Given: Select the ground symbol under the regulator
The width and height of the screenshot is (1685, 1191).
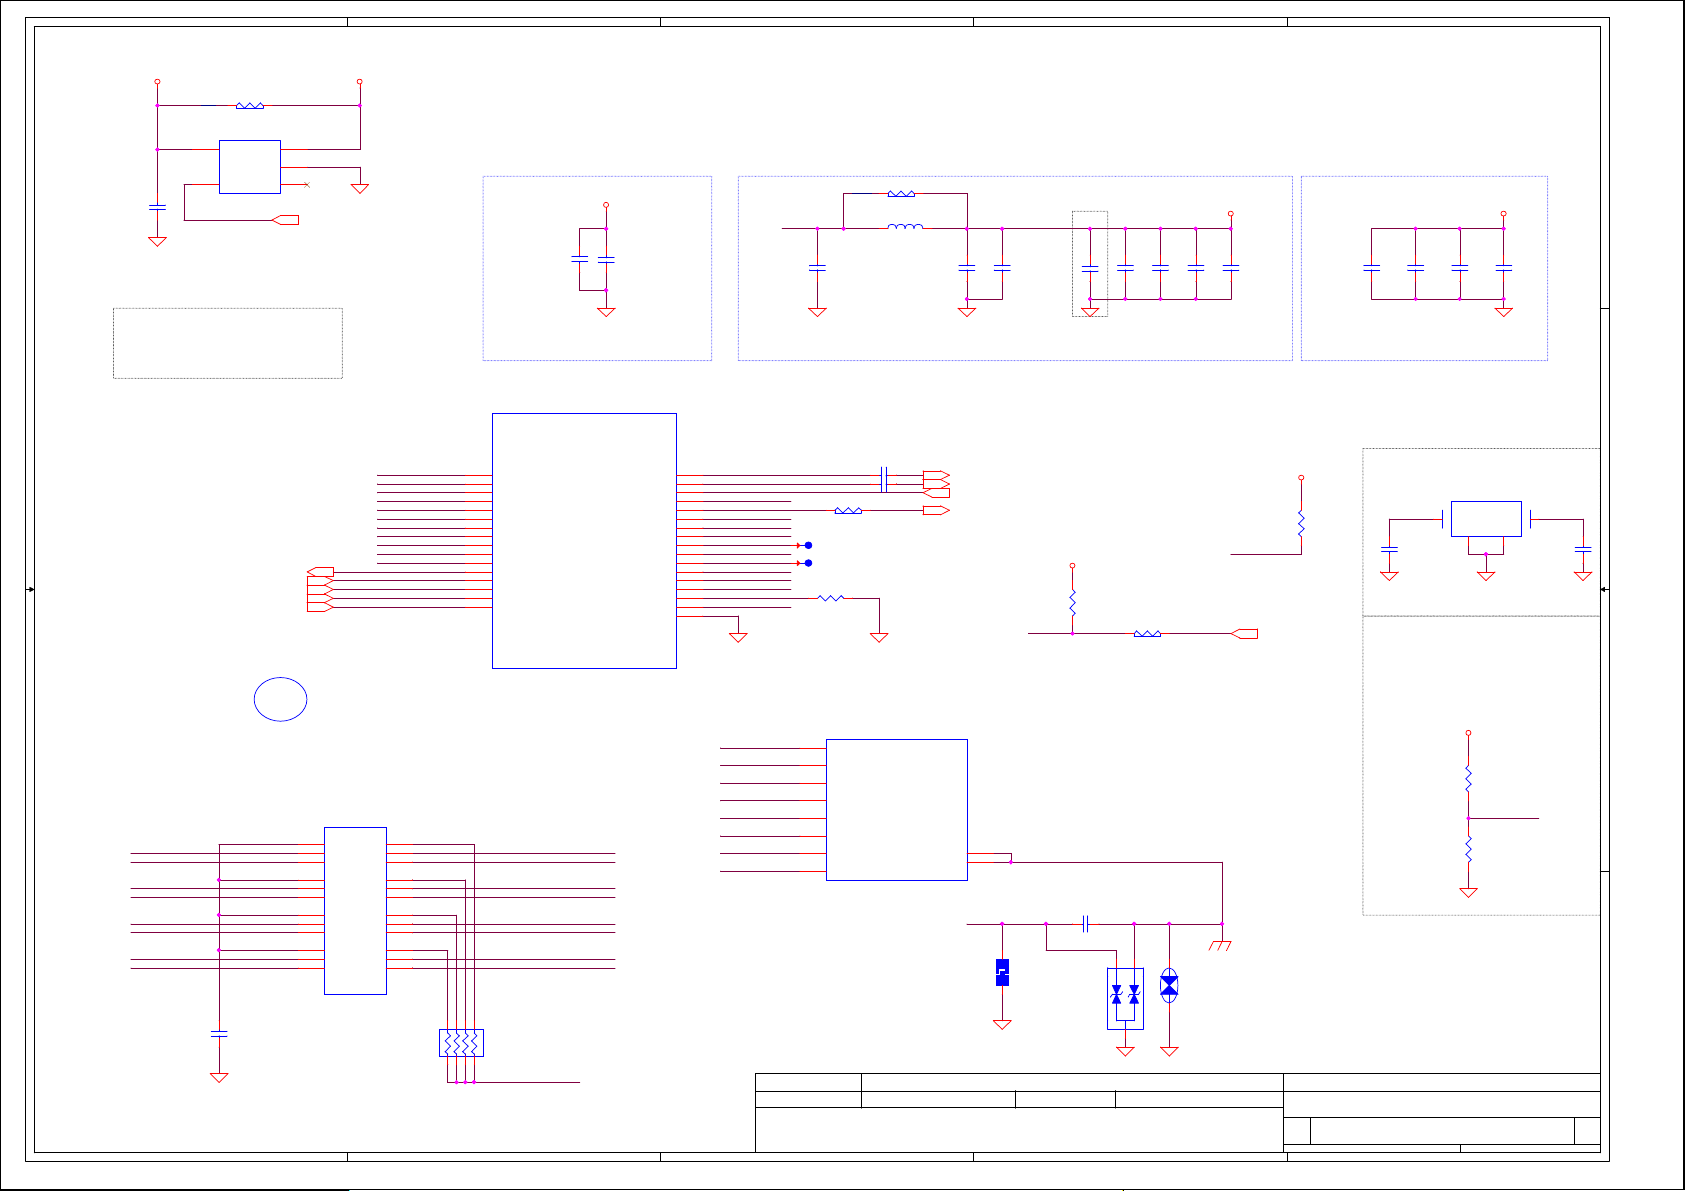Looking at the screenshot, I should coord(1486,576).
